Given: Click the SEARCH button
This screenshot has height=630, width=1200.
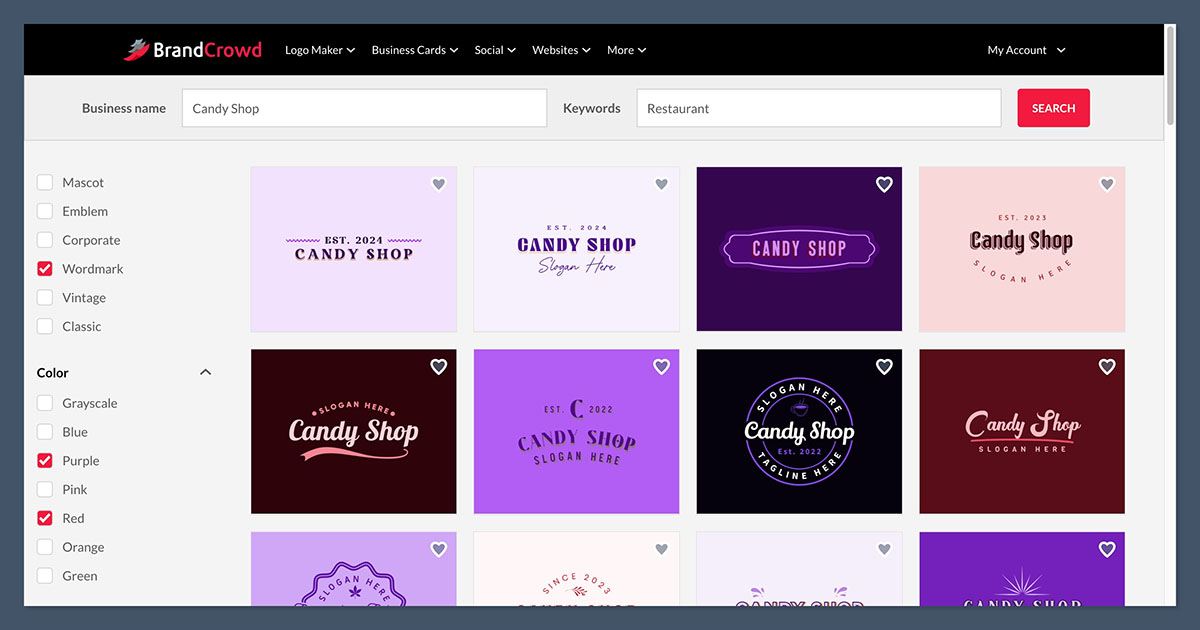Looking at the screenshot, I should click(x=1053, y=107).
